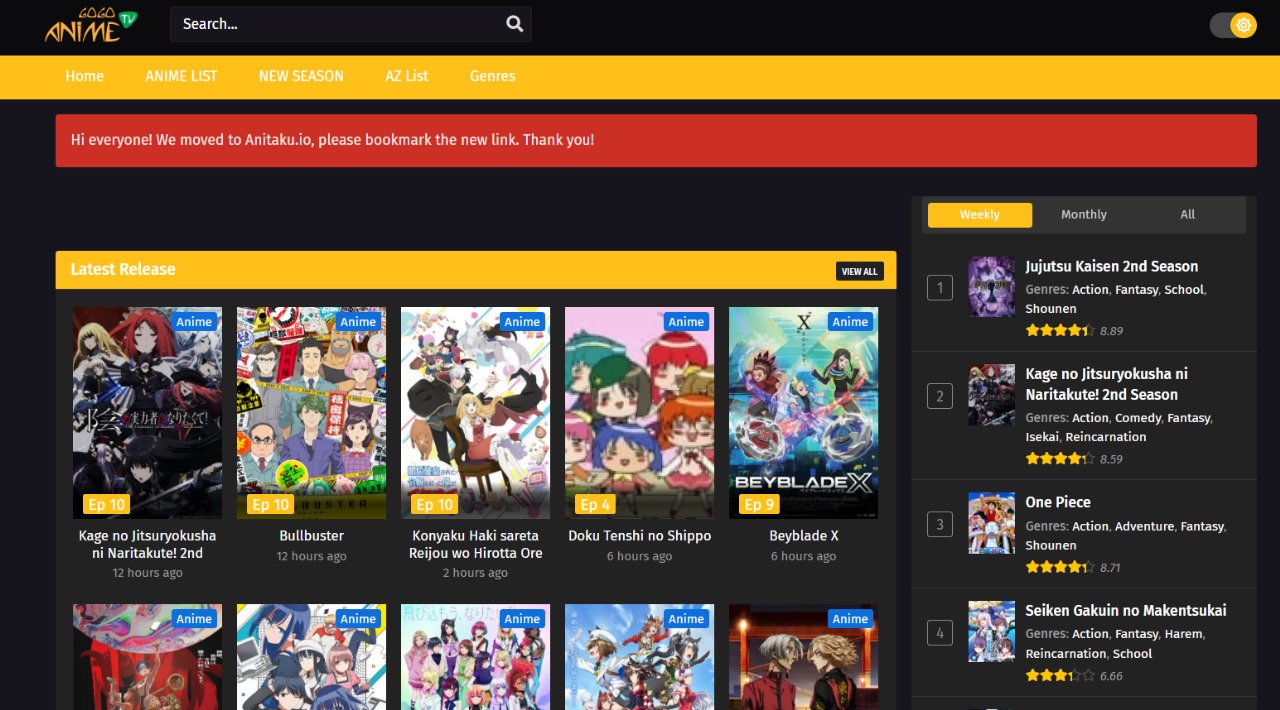Open the Beyblade X poster thumbnail

point(803,412)
